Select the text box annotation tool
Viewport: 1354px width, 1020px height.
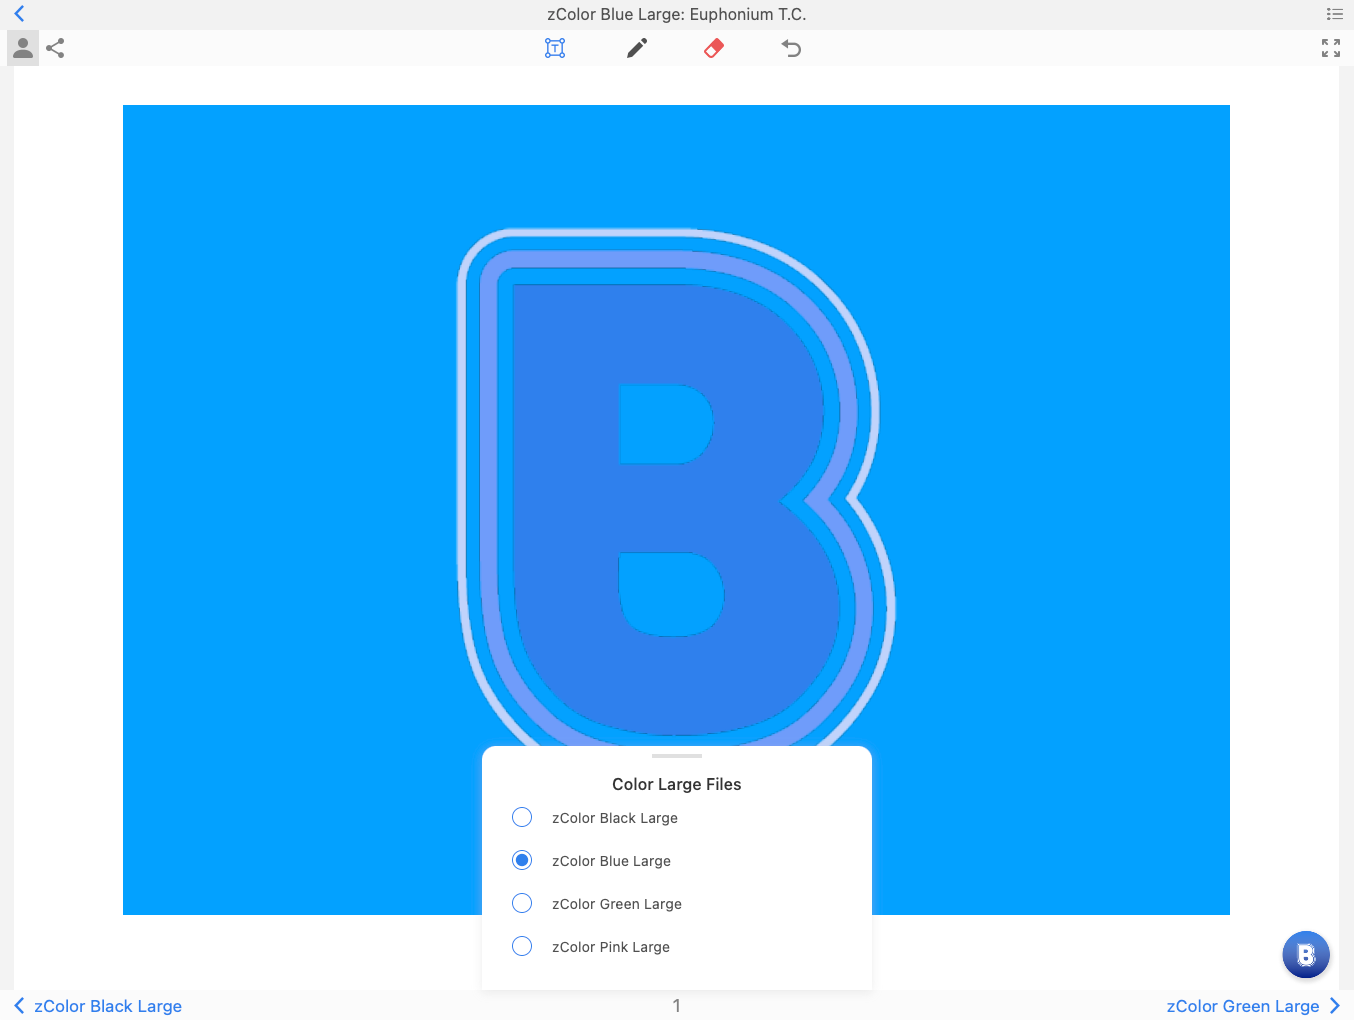[555, 48]
